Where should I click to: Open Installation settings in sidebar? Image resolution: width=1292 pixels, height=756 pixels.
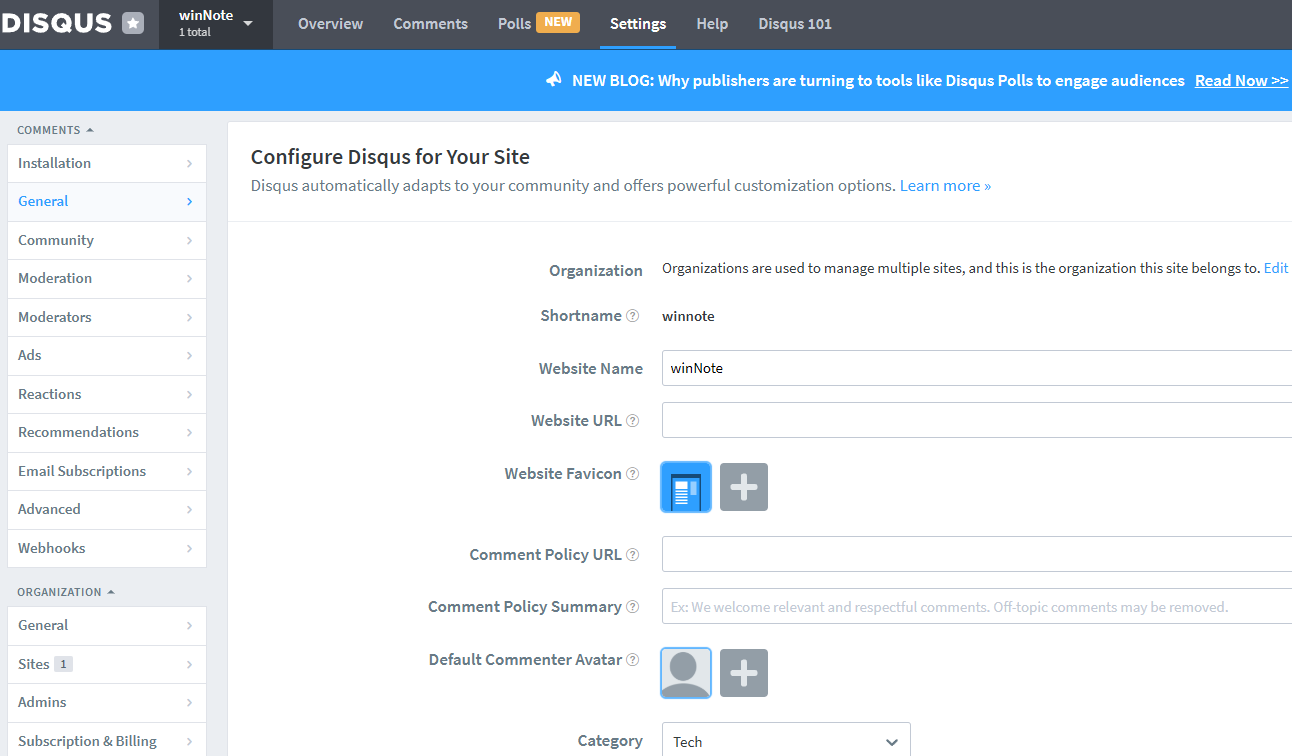point(107,163)
